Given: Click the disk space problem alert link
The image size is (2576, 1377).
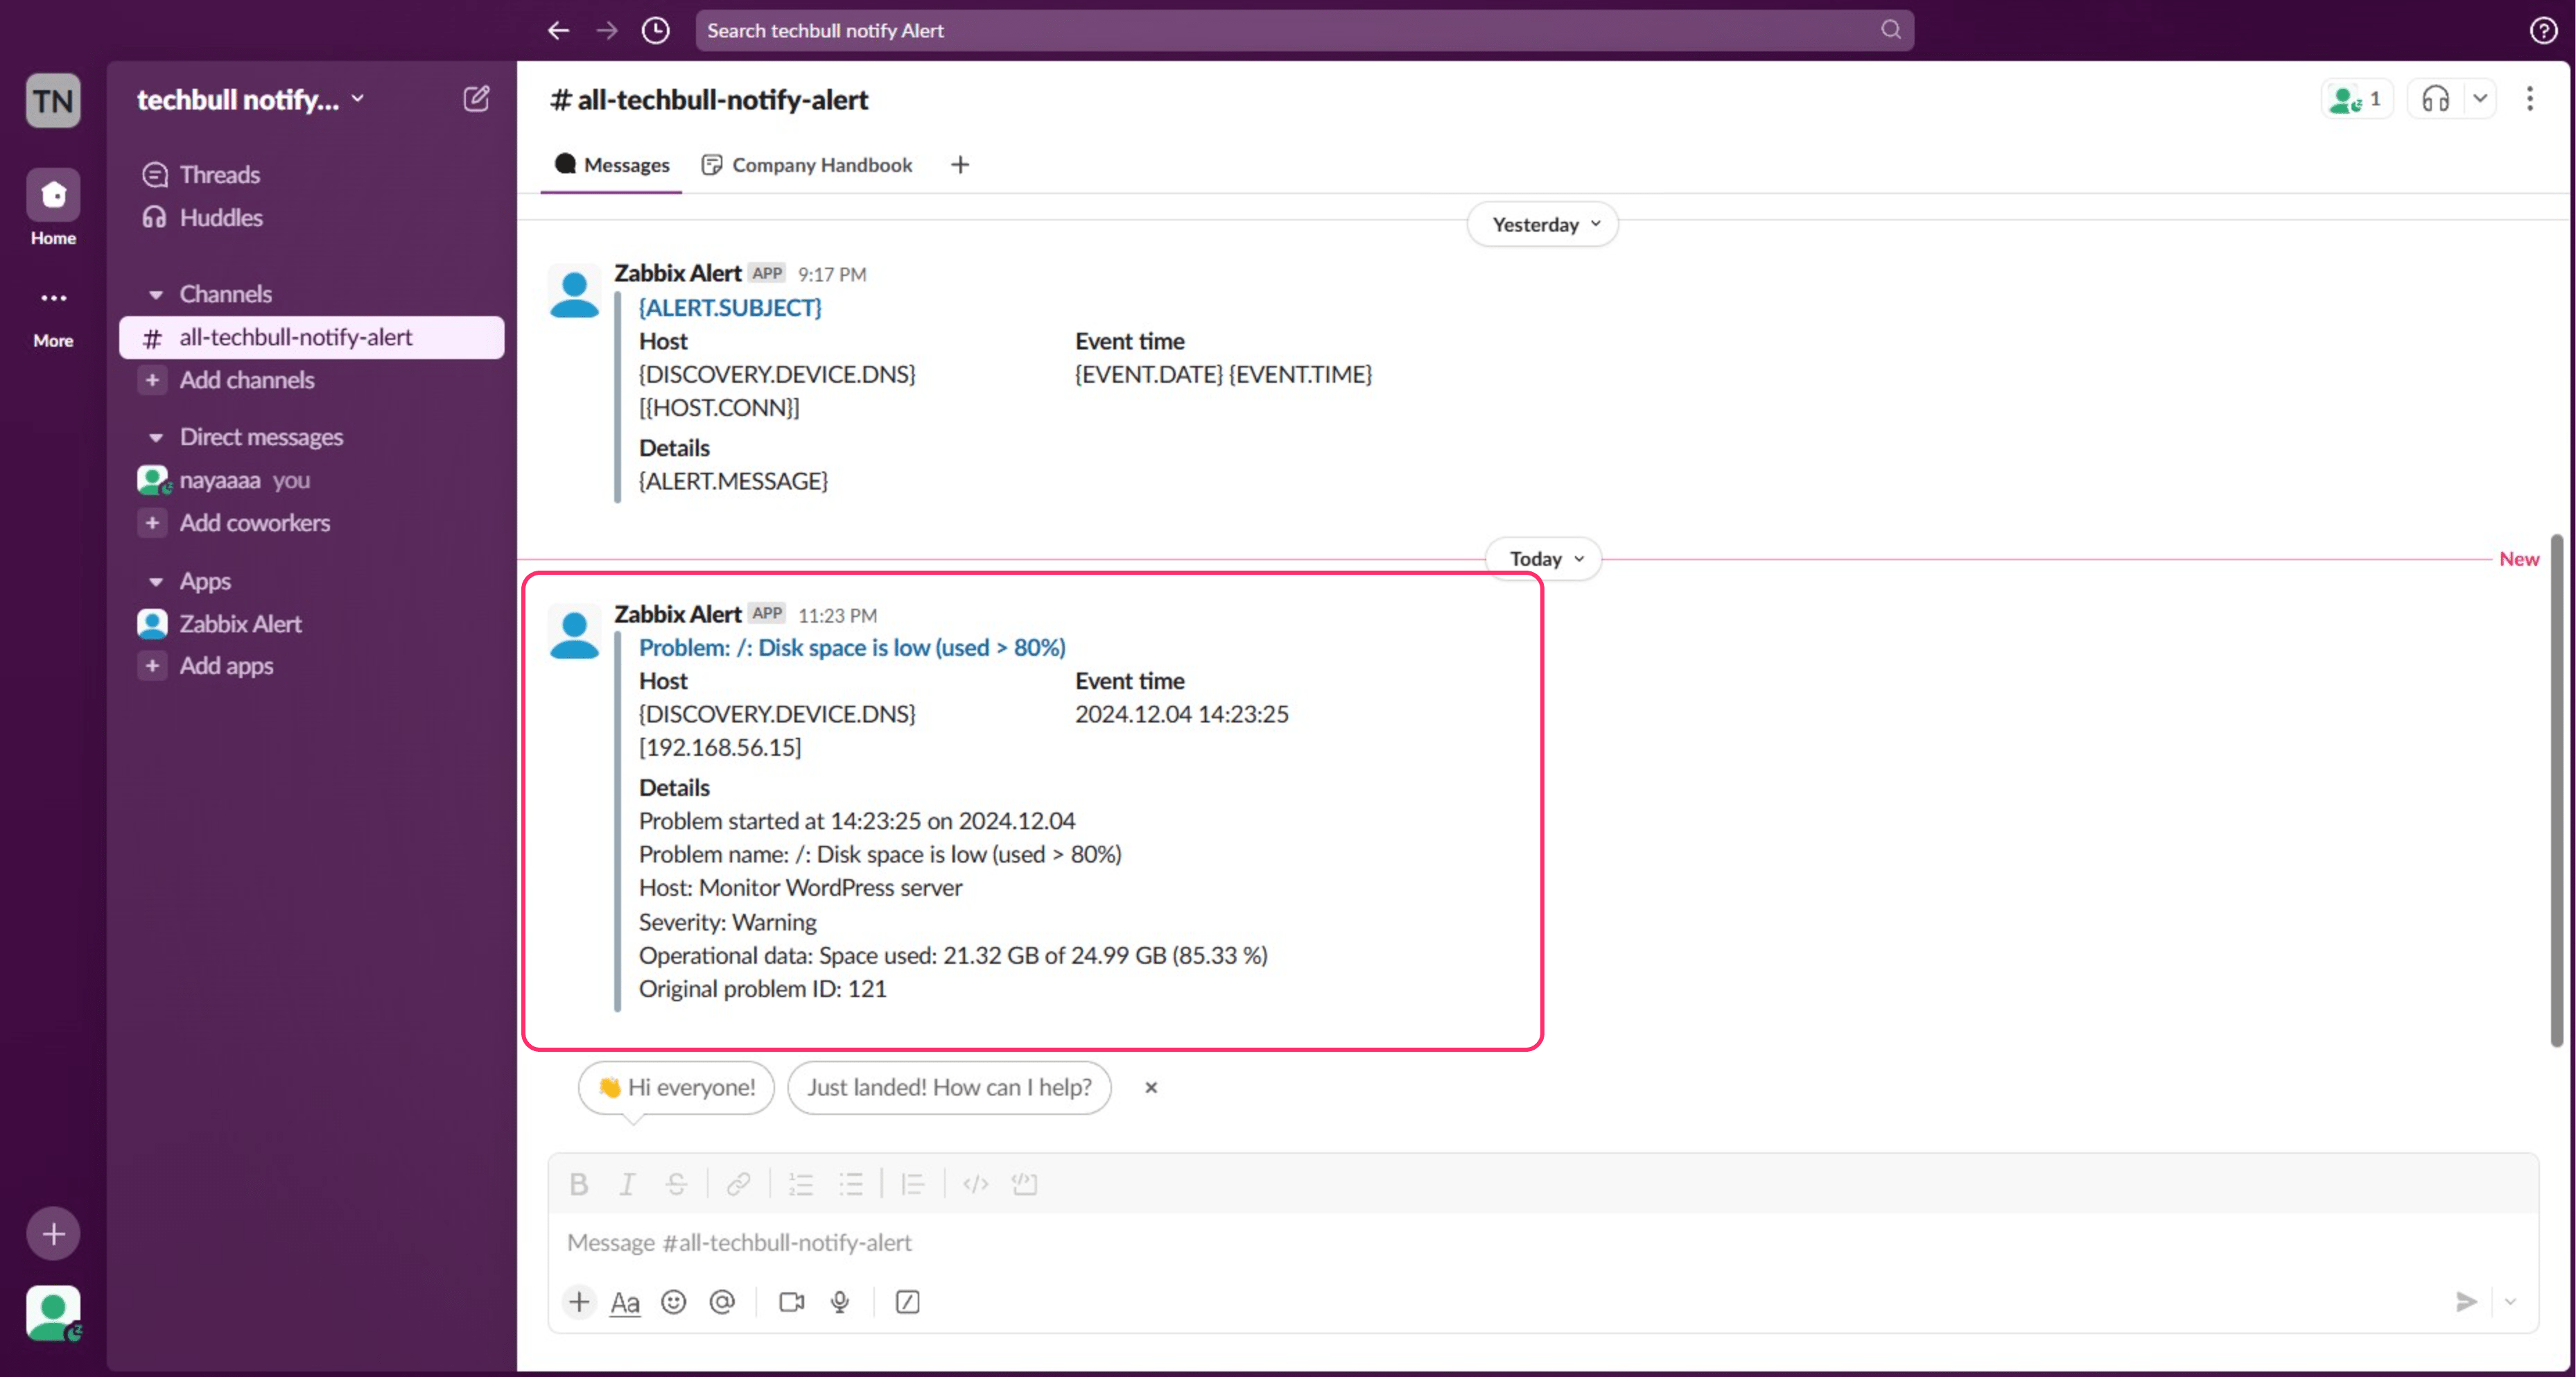Looking at the screenshot, I should (852, 647).
